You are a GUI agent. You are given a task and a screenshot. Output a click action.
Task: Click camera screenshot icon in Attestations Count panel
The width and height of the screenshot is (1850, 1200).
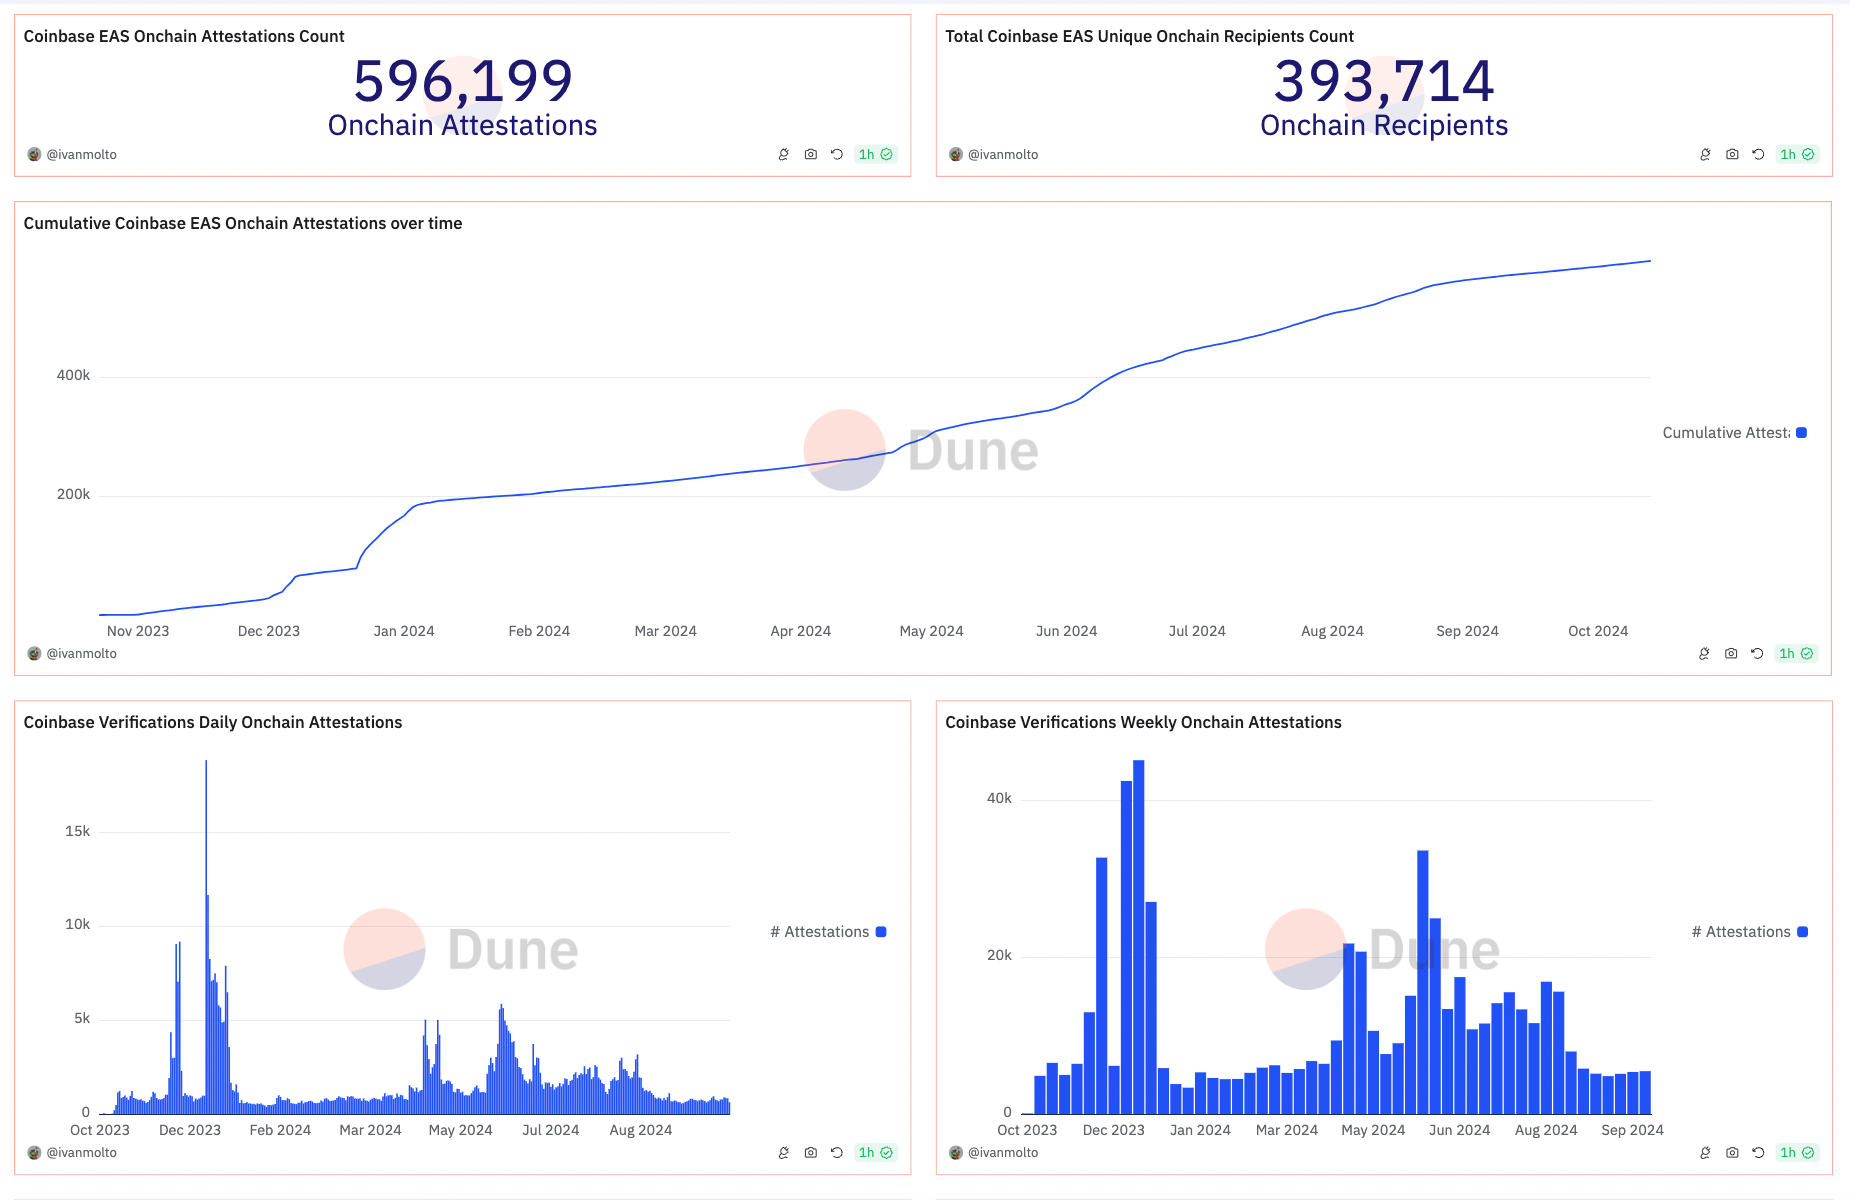pyautogui.click(x=811, y=154)
